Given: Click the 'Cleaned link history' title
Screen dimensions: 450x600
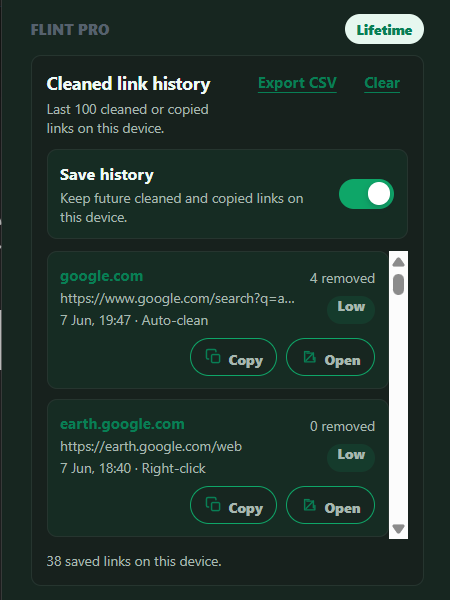Looking at the screenshot, I should (x=128, y=84).
